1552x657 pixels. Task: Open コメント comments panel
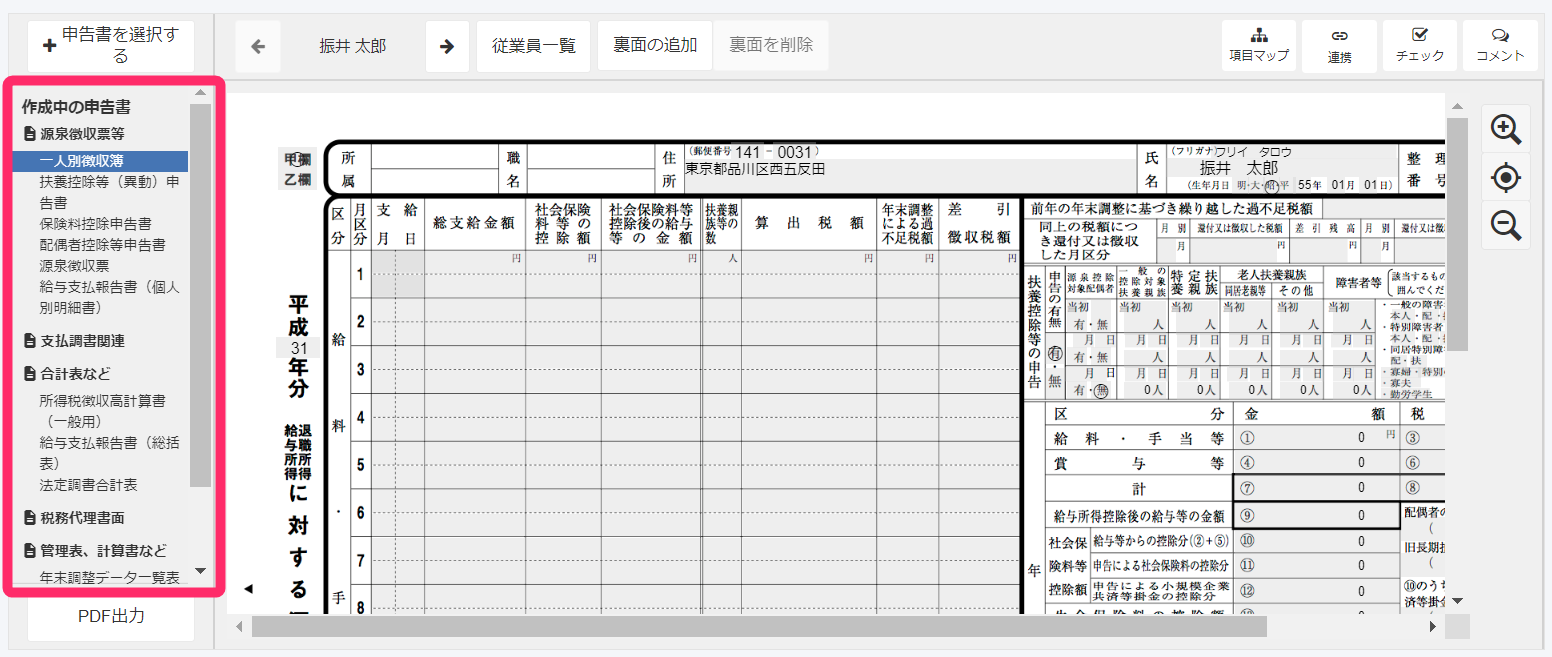[x=1500, y=46]
